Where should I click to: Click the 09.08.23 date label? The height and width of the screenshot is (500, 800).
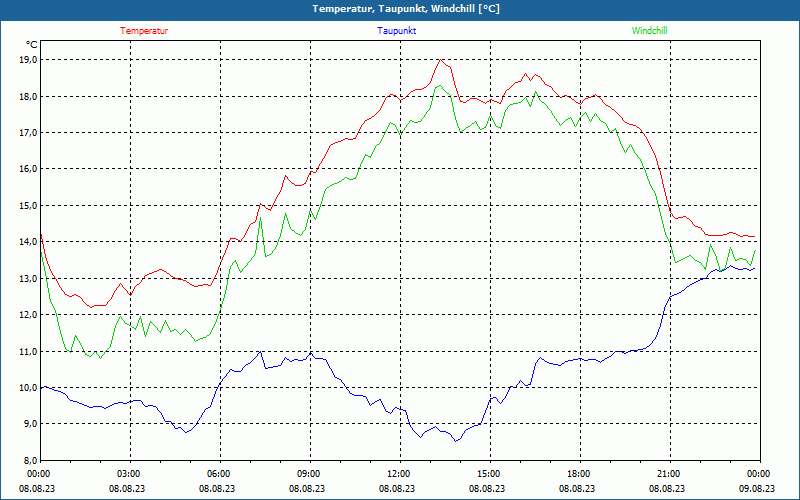tap(759, 488)
